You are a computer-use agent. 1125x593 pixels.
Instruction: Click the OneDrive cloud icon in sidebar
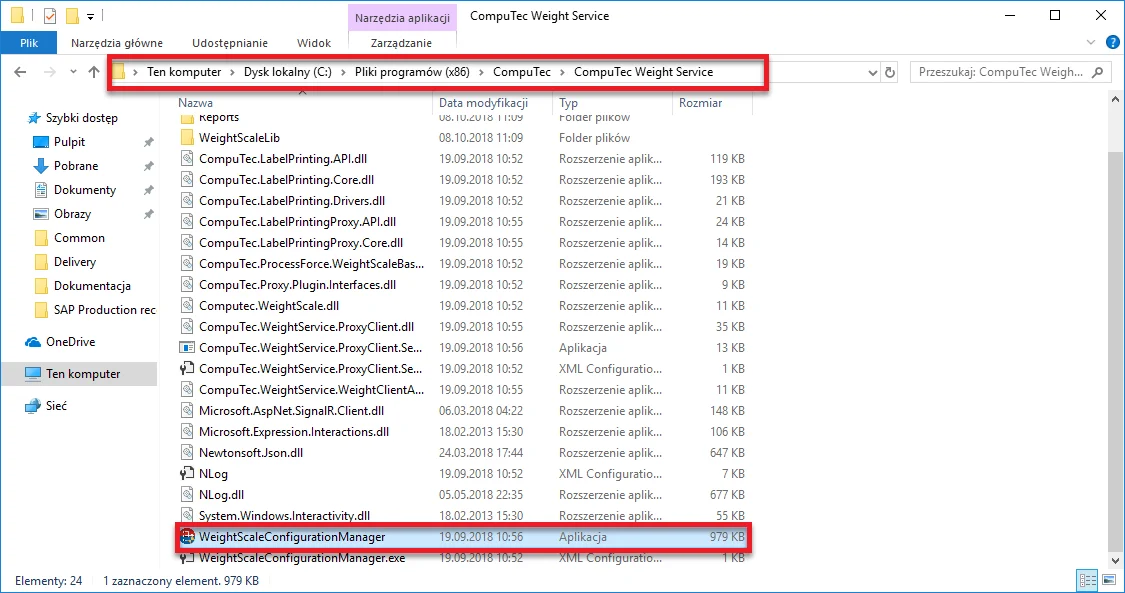(34, 342)
